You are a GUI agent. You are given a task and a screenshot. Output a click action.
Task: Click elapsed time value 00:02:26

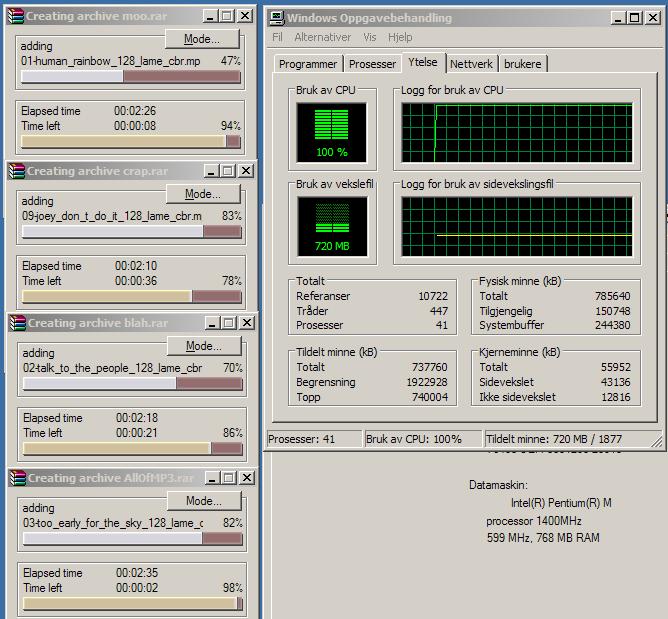135,111
